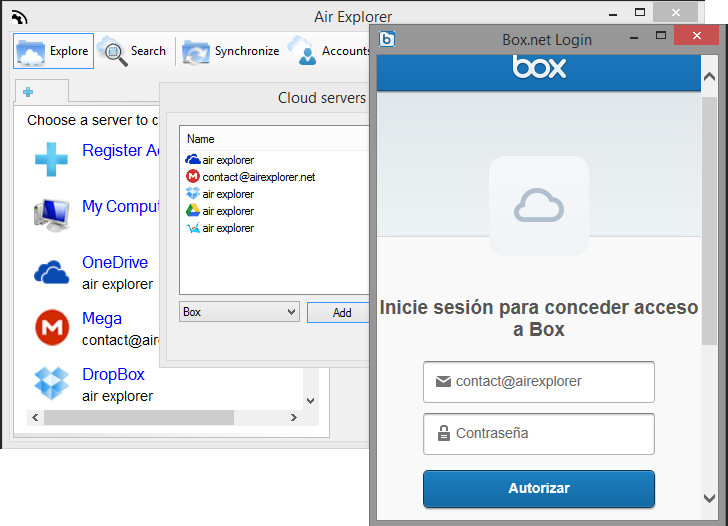
Task: Click the scroll up arrow in Box login
Action: pos(709,77)
